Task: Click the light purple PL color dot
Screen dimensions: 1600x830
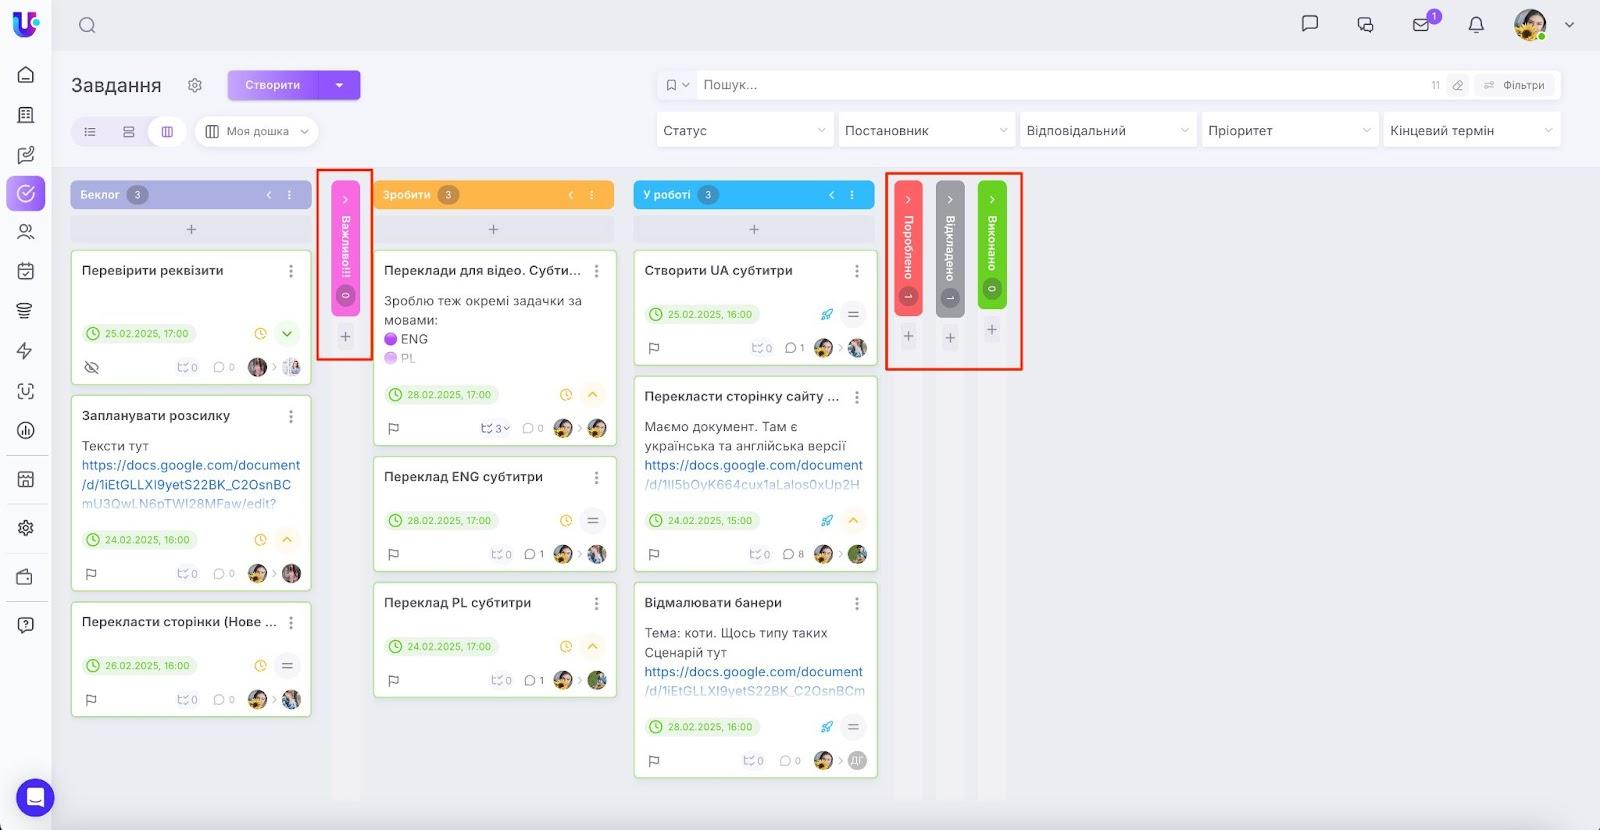Action: pyautogui.click(x=391, y=358)
